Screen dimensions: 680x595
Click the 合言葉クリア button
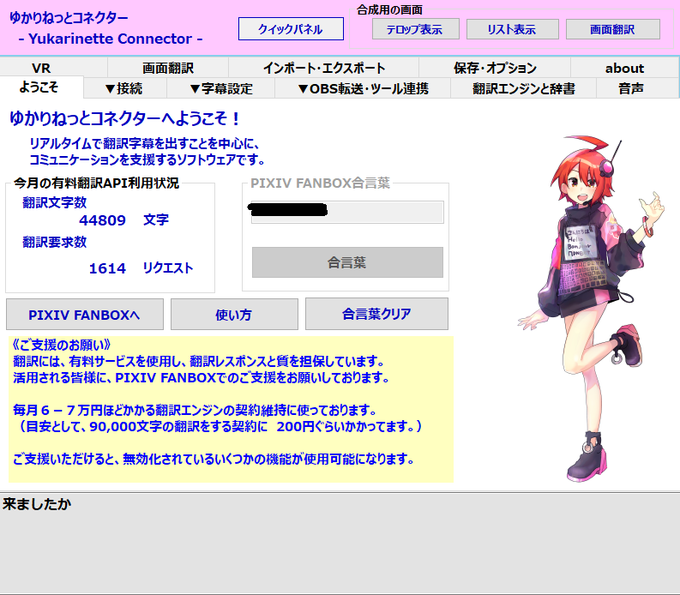[x=376, y=314]
